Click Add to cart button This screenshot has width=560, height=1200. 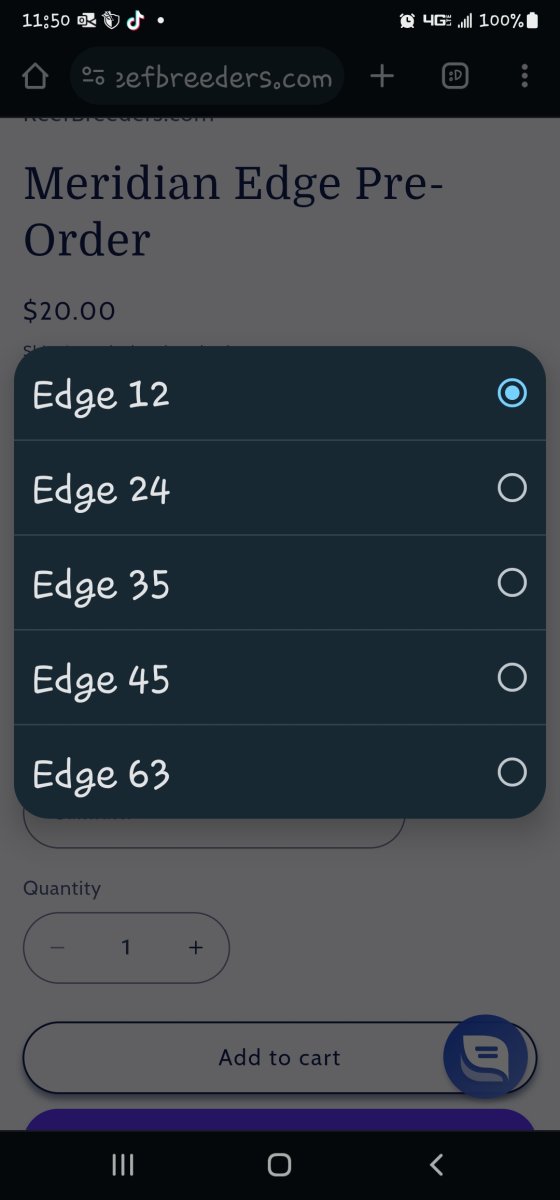pyautogui.click(x=280, y=1058)
